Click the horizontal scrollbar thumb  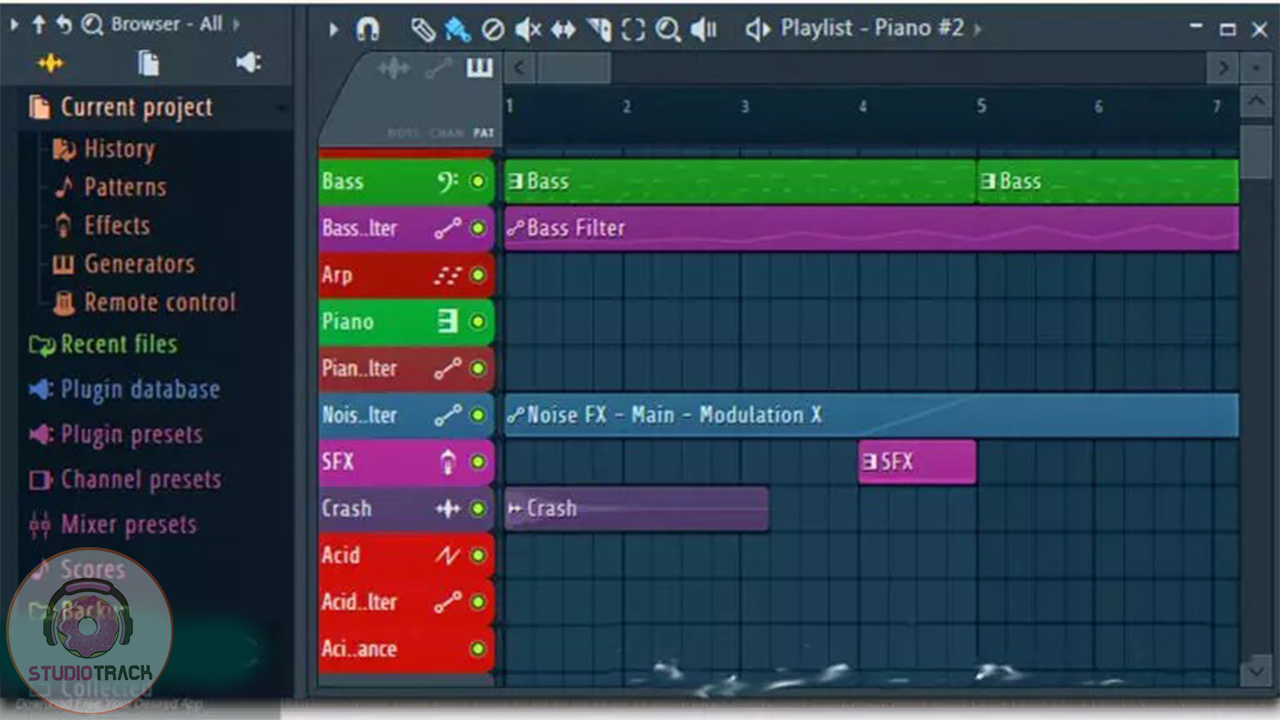573,68
